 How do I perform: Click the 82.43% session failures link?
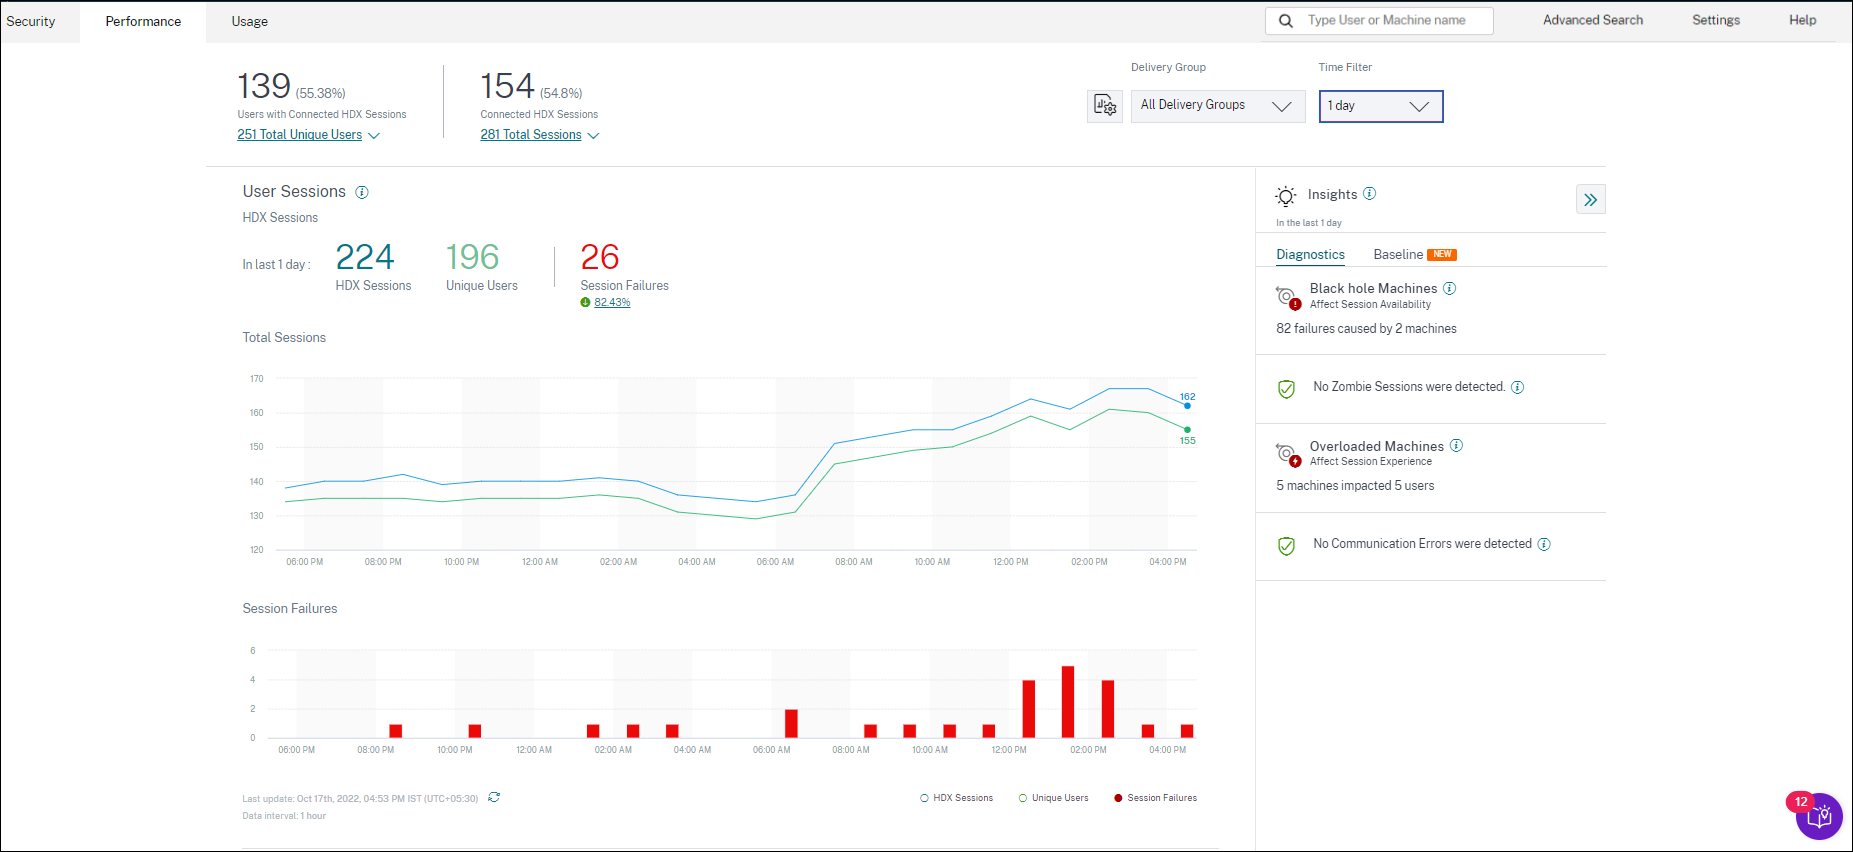click(612, 303)
